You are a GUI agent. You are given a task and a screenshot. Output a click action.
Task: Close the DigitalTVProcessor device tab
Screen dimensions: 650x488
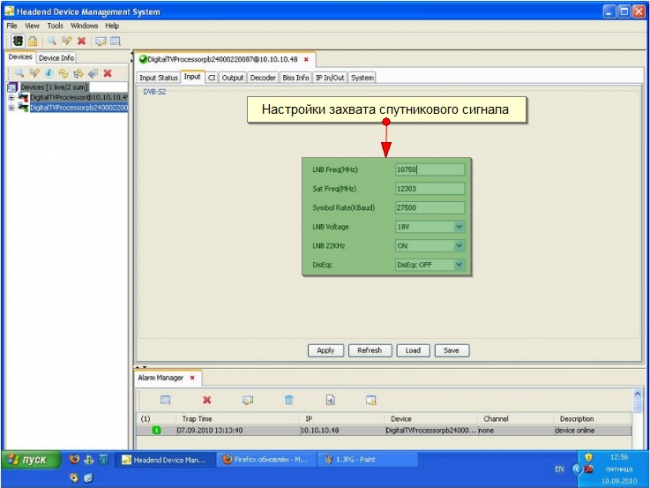click(306, 59)
